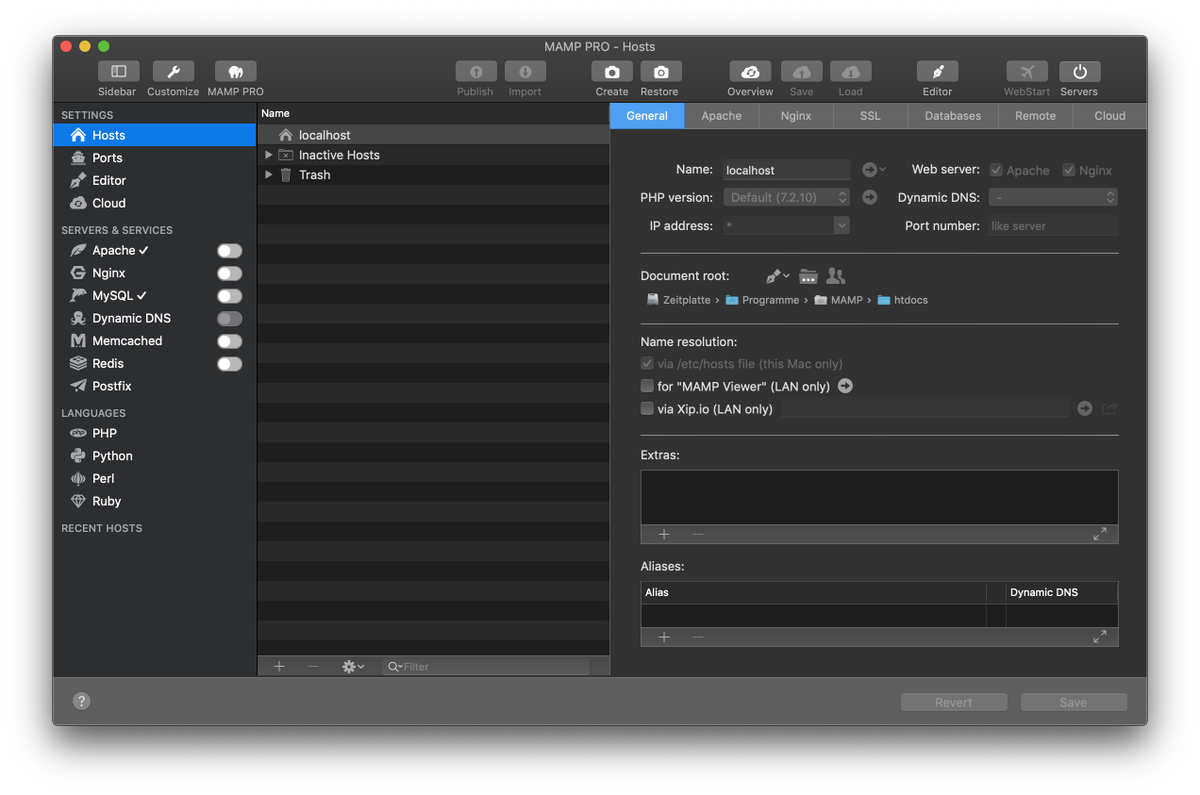Switch to the Databases tab
This screenshot has height=795, width=1200.
pos(953,116)
